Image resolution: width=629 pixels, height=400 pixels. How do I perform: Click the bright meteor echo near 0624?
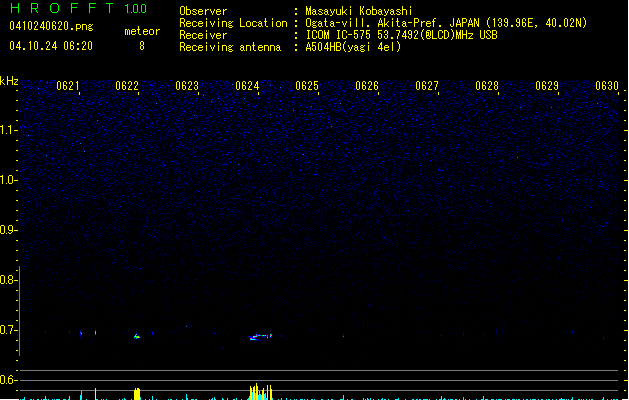click(261, 337)
